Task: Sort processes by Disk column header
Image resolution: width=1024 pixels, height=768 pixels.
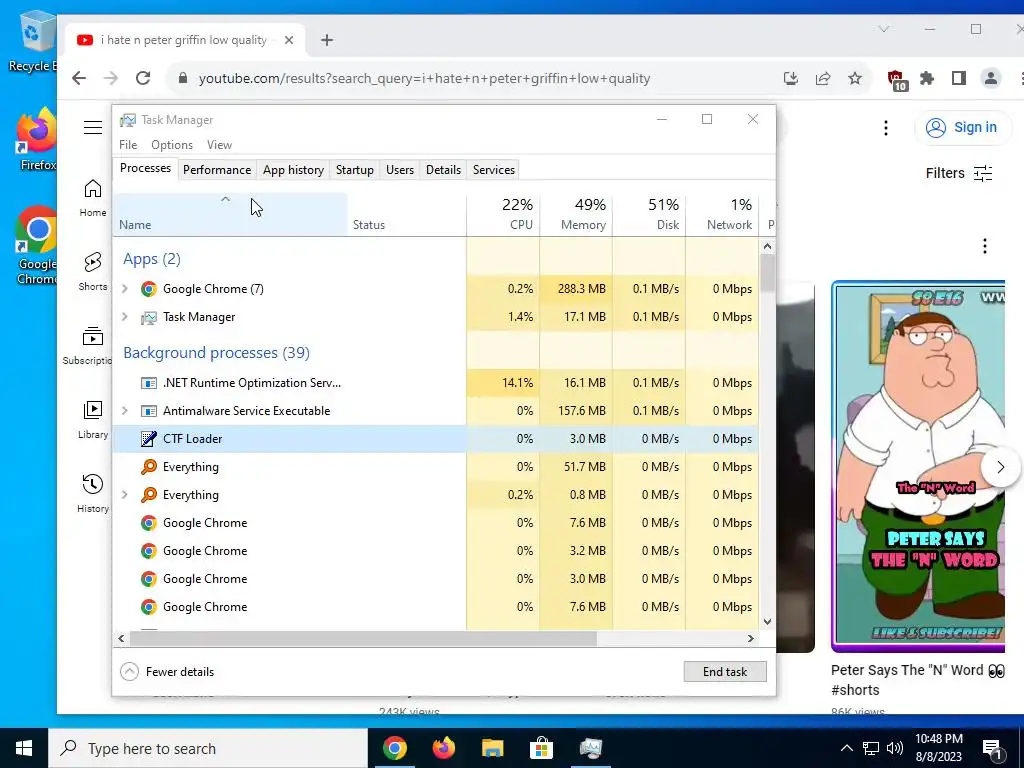Action: tap(650, 214)
